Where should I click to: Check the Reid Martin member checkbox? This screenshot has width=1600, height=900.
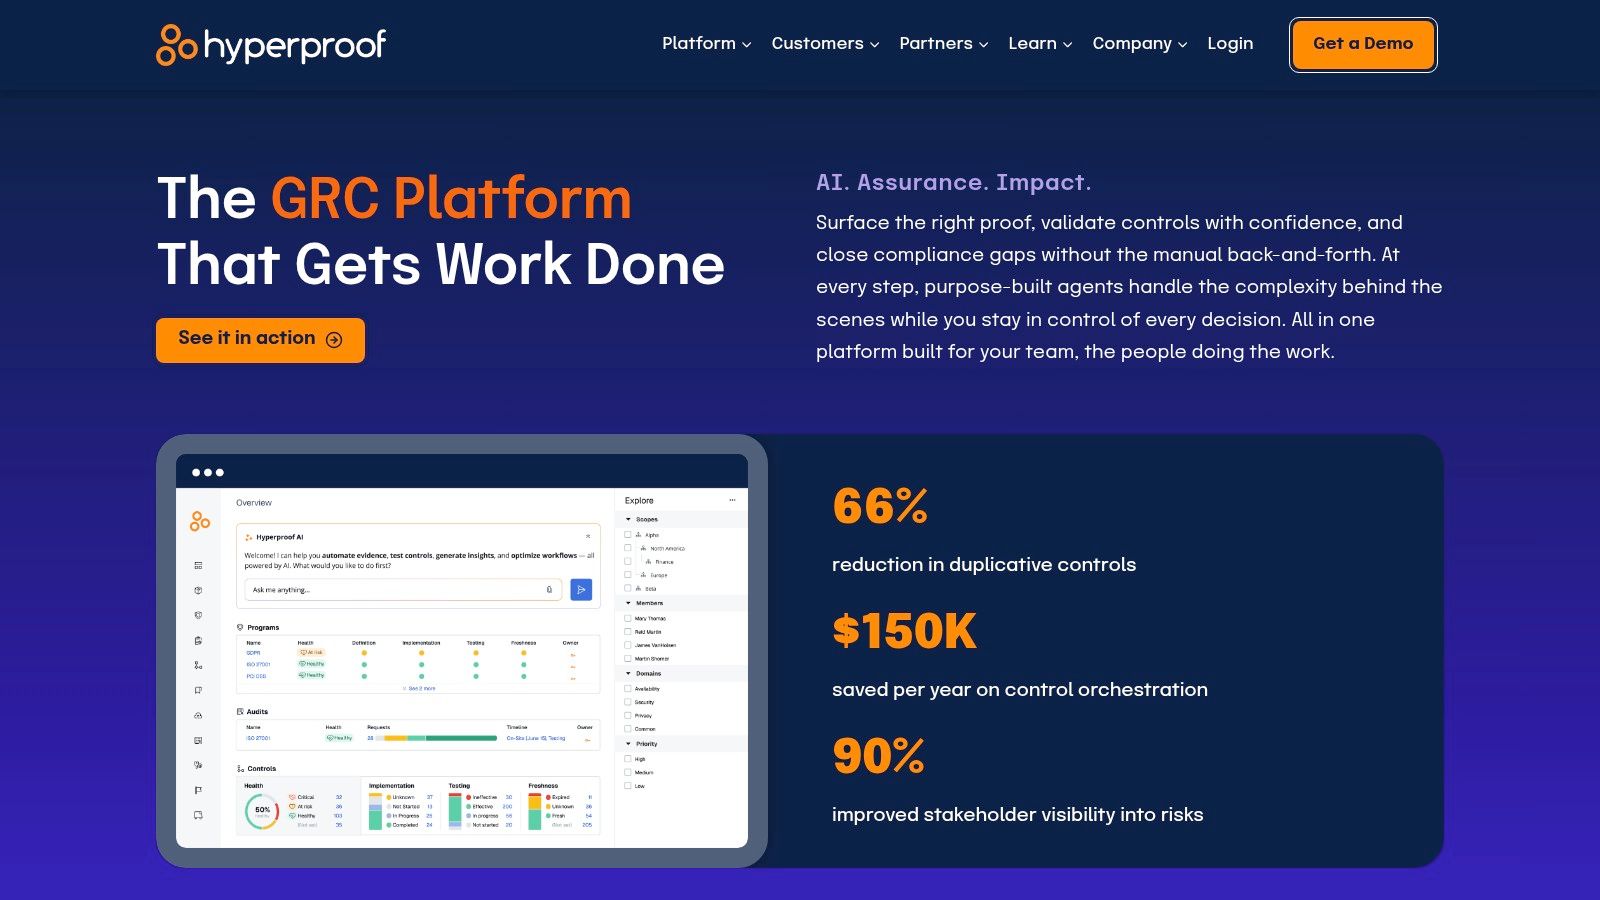click(628, 632)
